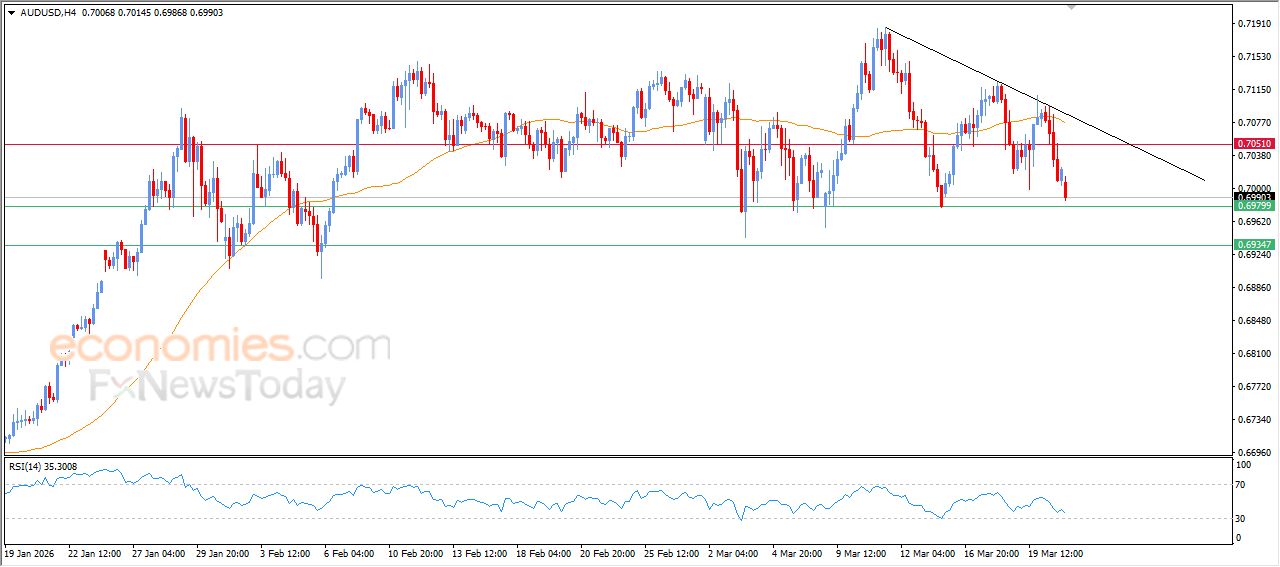Click the 27 Jan 04:00 time label
1280x567 pixels.
point(159,553)
